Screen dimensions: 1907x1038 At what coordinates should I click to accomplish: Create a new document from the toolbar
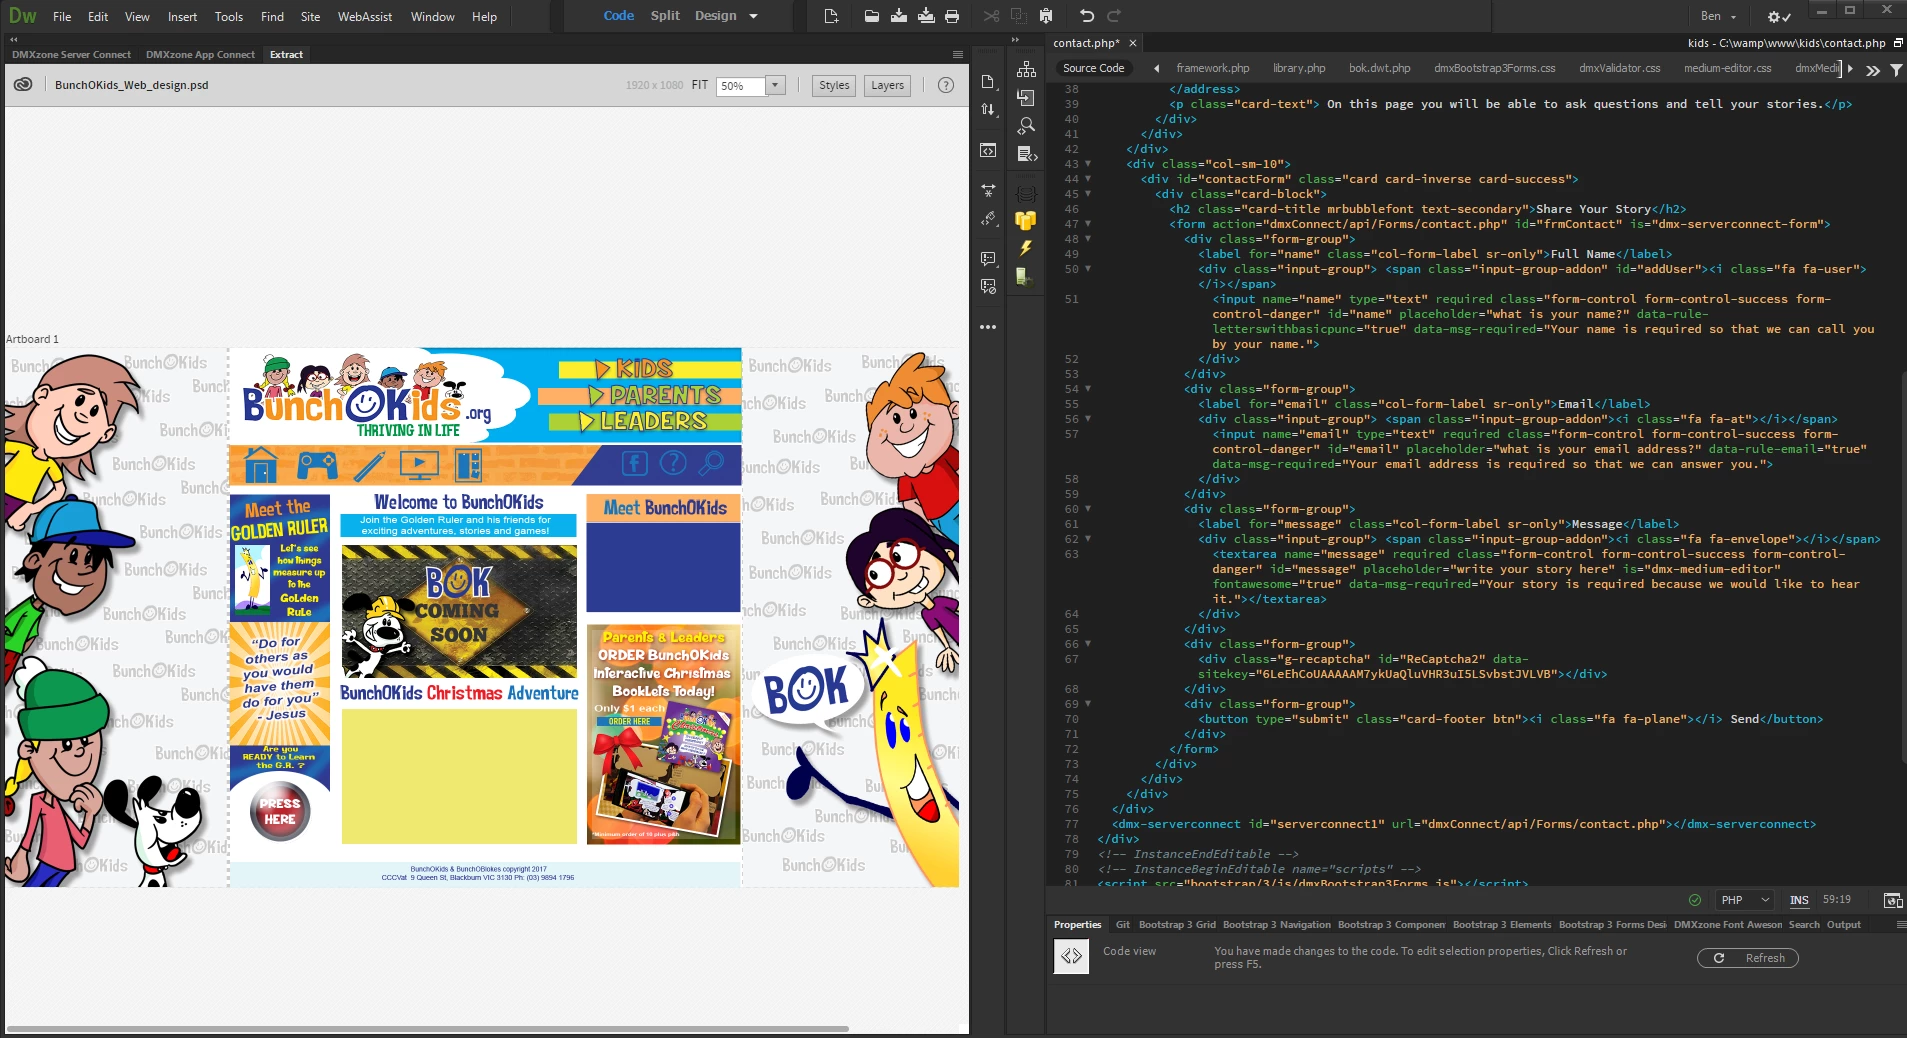831,16
